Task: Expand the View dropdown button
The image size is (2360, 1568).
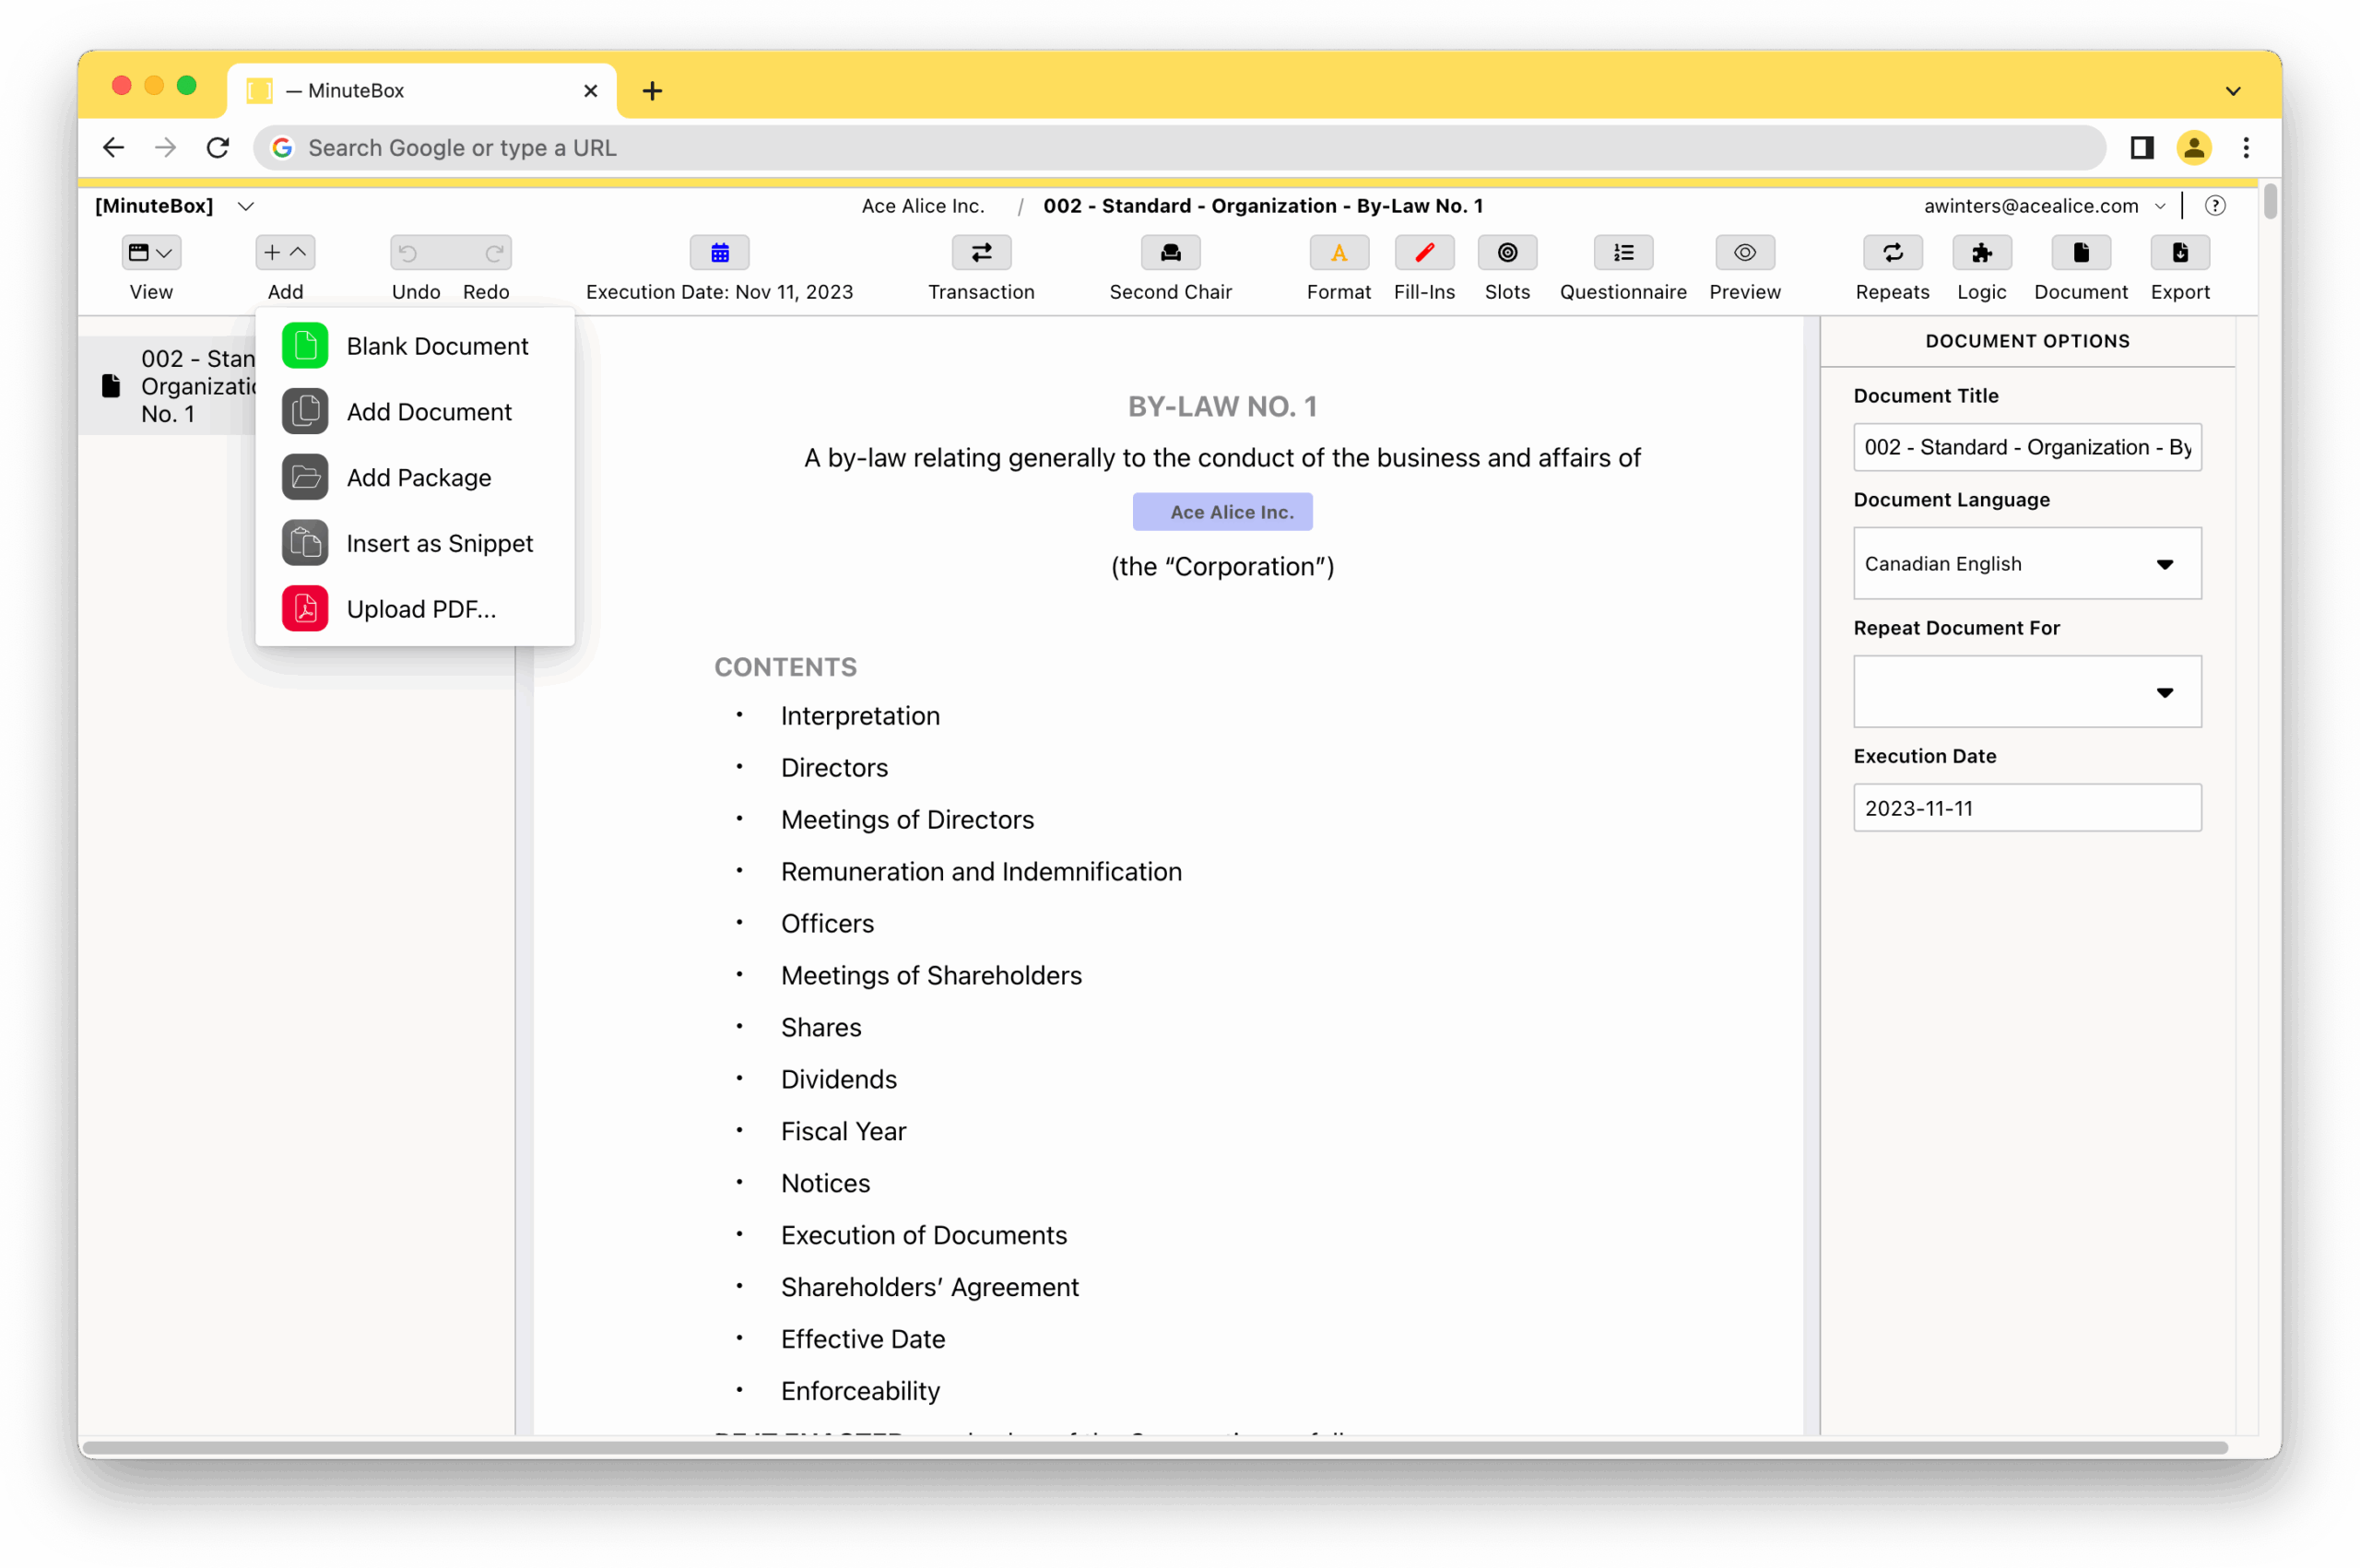Action: tap(151, 253)
